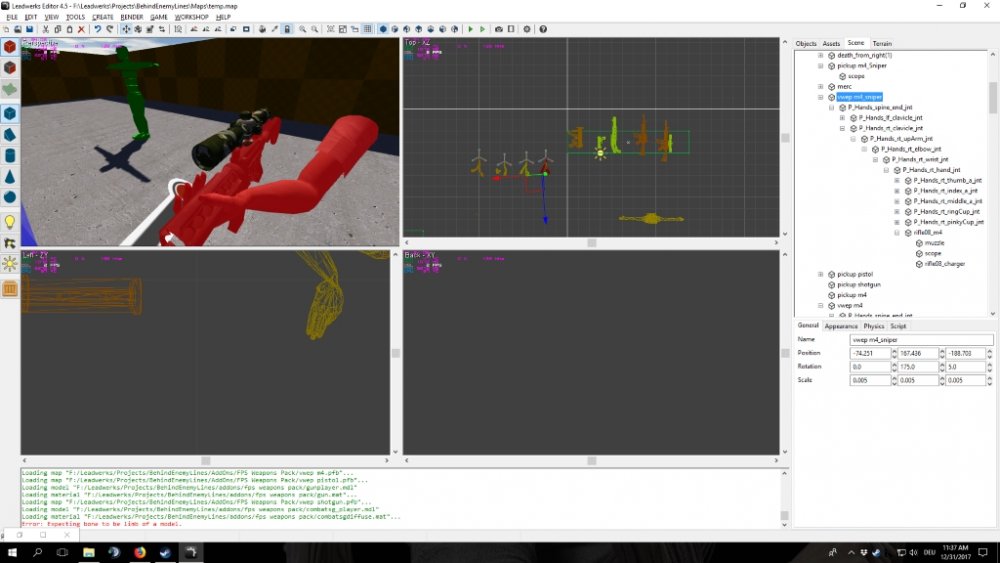Open the WORKSHOP menu
This screenshot has height=563, width=1000.
191,17
